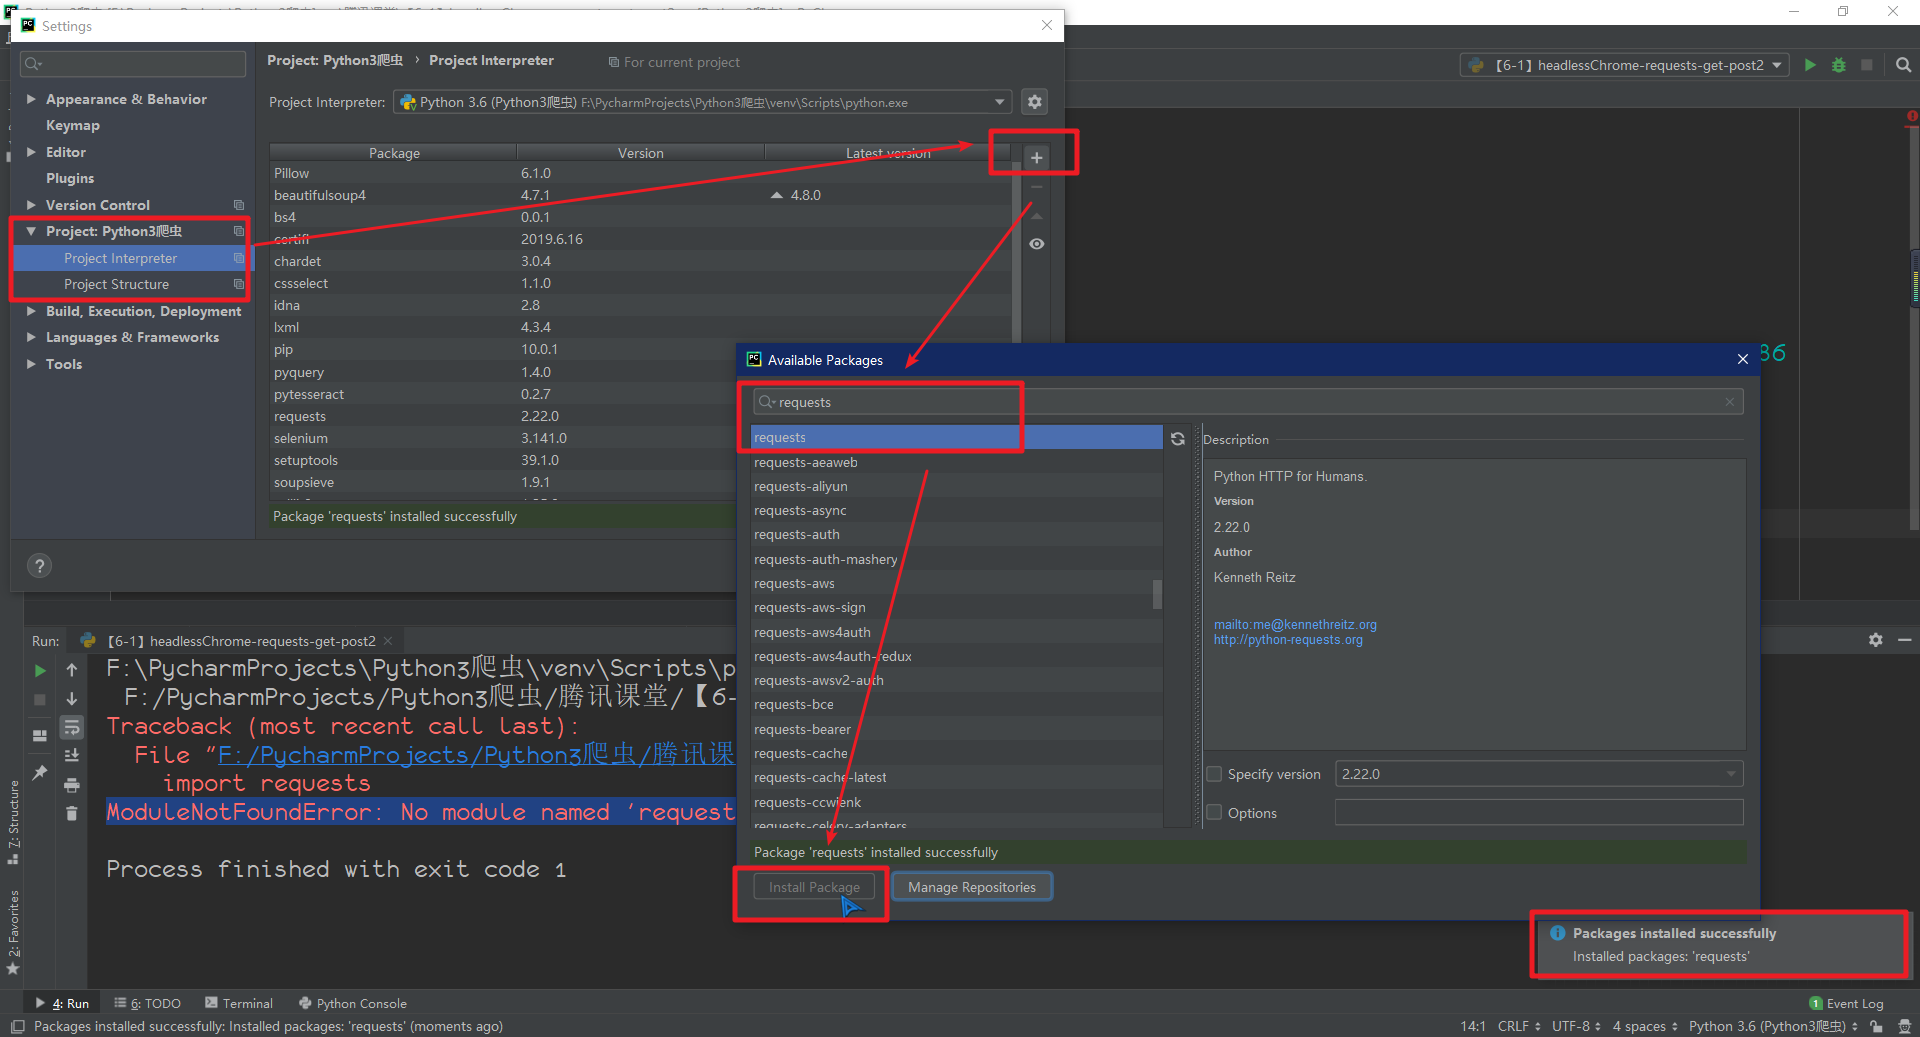The height and width of the screenshot is (1037, 1920).
Task: Click the stop button in main toolbar
Action: [x=1867, y=65]
